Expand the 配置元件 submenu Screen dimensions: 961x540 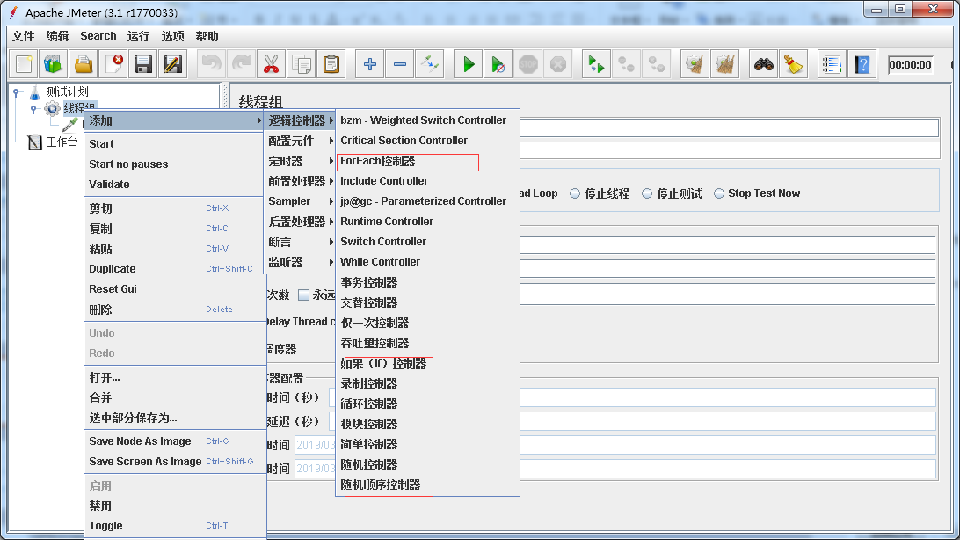[300, 141]
